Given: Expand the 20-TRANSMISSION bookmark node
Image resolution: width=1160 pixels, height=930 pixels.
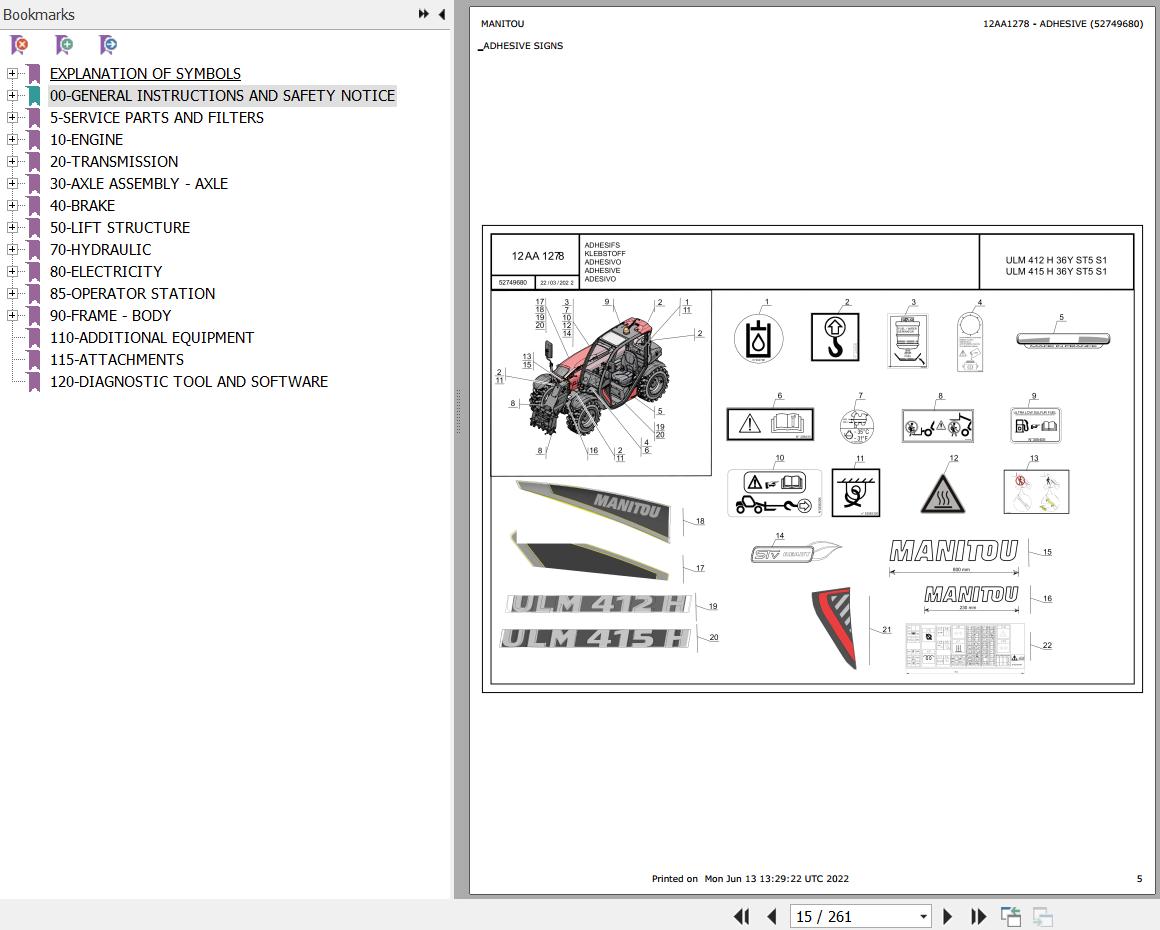Looking at the screenshot, I should [x=12, y=161].
